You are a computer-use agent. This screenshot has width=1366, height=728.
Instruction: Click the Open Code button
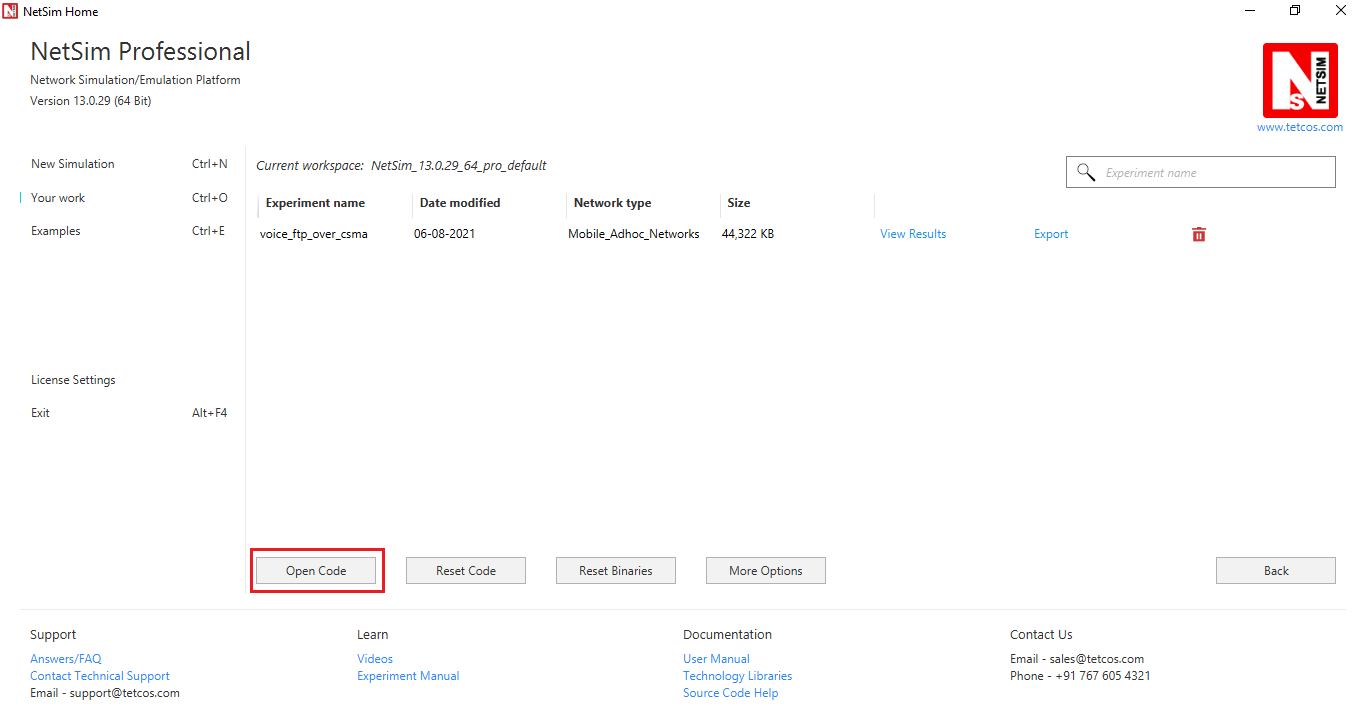click(316, 571)
